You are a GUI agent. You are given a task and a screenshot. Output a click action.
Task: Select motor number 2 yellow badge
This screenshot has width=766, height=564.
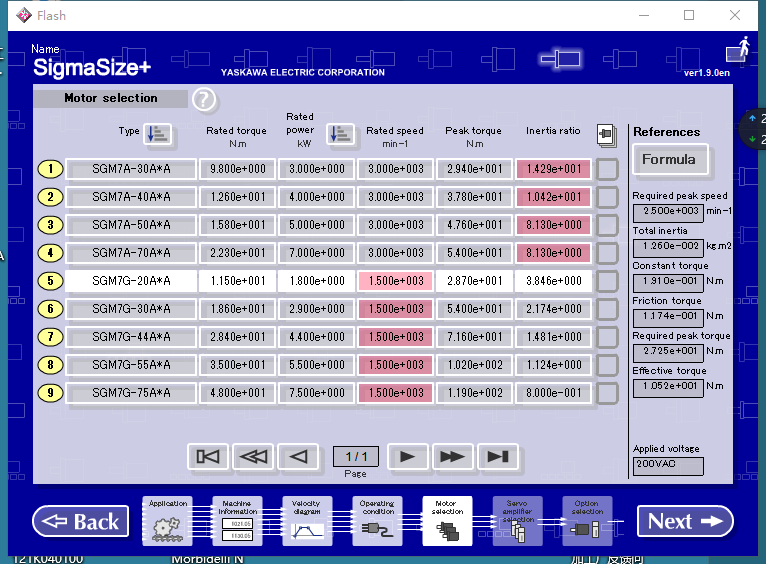pyautogui.click(x=50, y=197)
